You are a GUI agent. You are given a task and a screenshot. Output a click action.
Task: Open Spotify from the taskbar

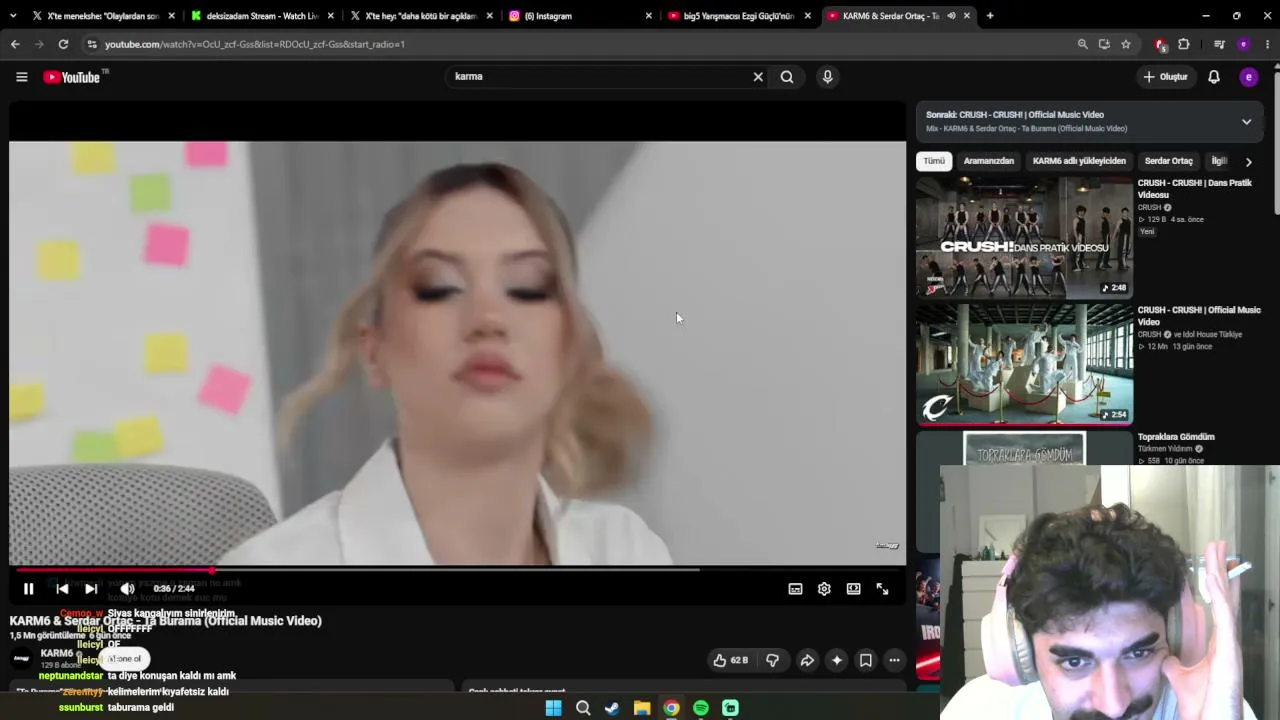click(x=701, y=708)
